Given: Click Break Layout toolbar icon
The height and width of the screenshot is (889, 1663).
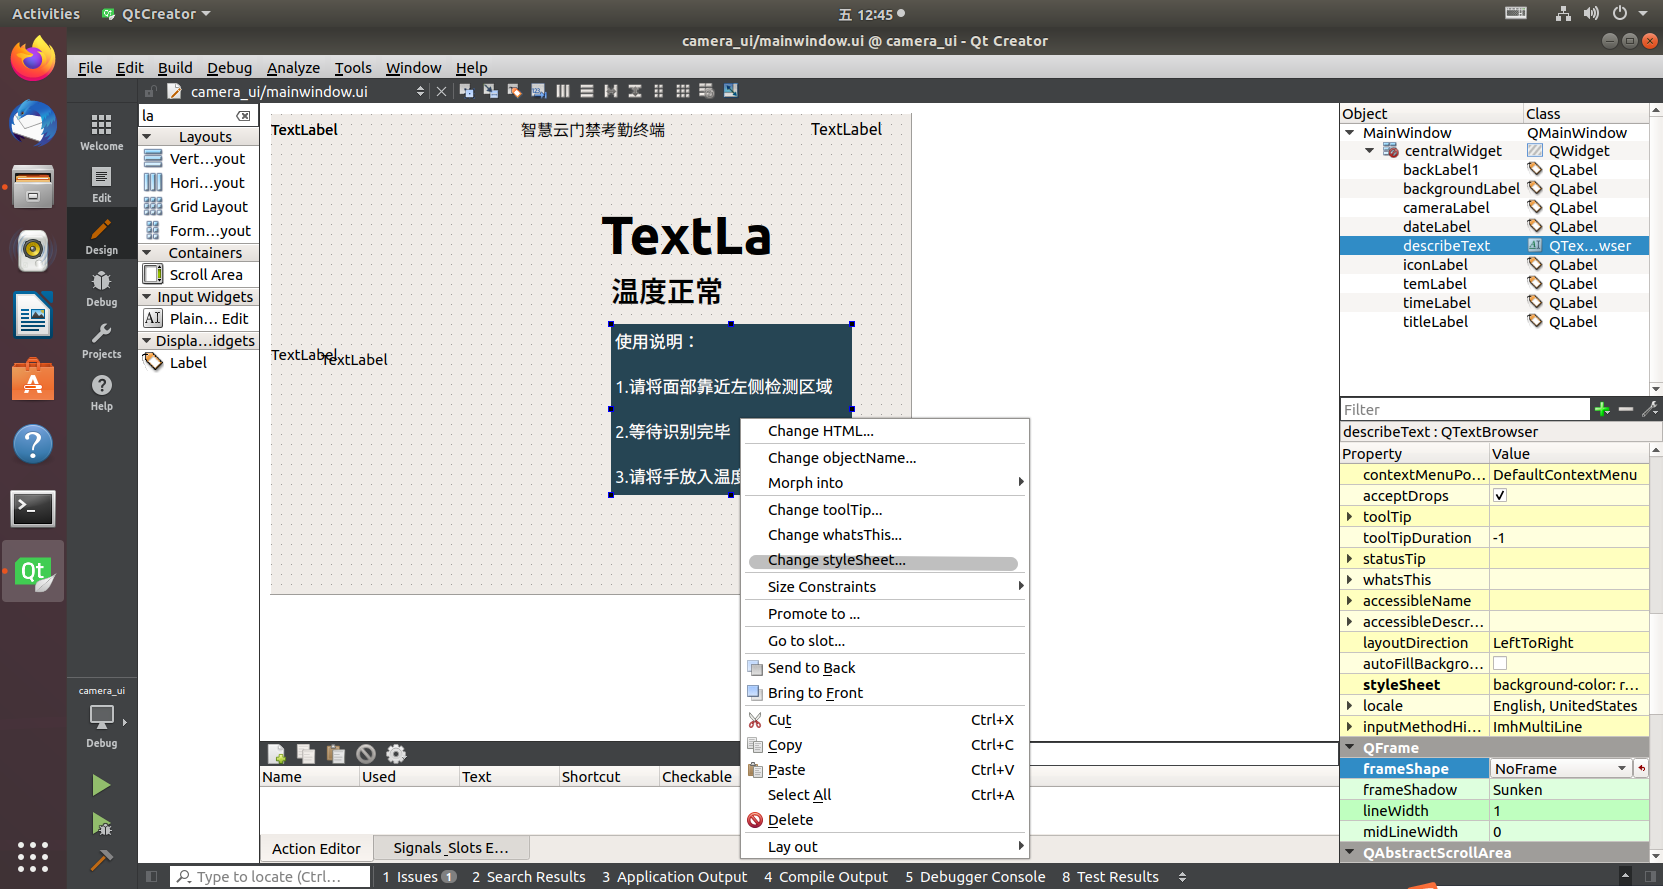Looking at the screenshot, I should (x=706, y=91).
